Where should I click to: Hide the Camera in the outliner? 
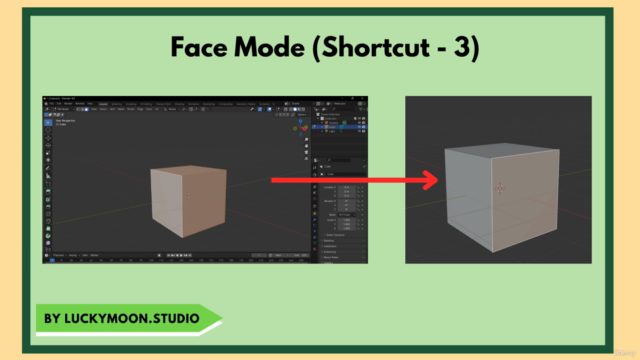pos(359,122)
